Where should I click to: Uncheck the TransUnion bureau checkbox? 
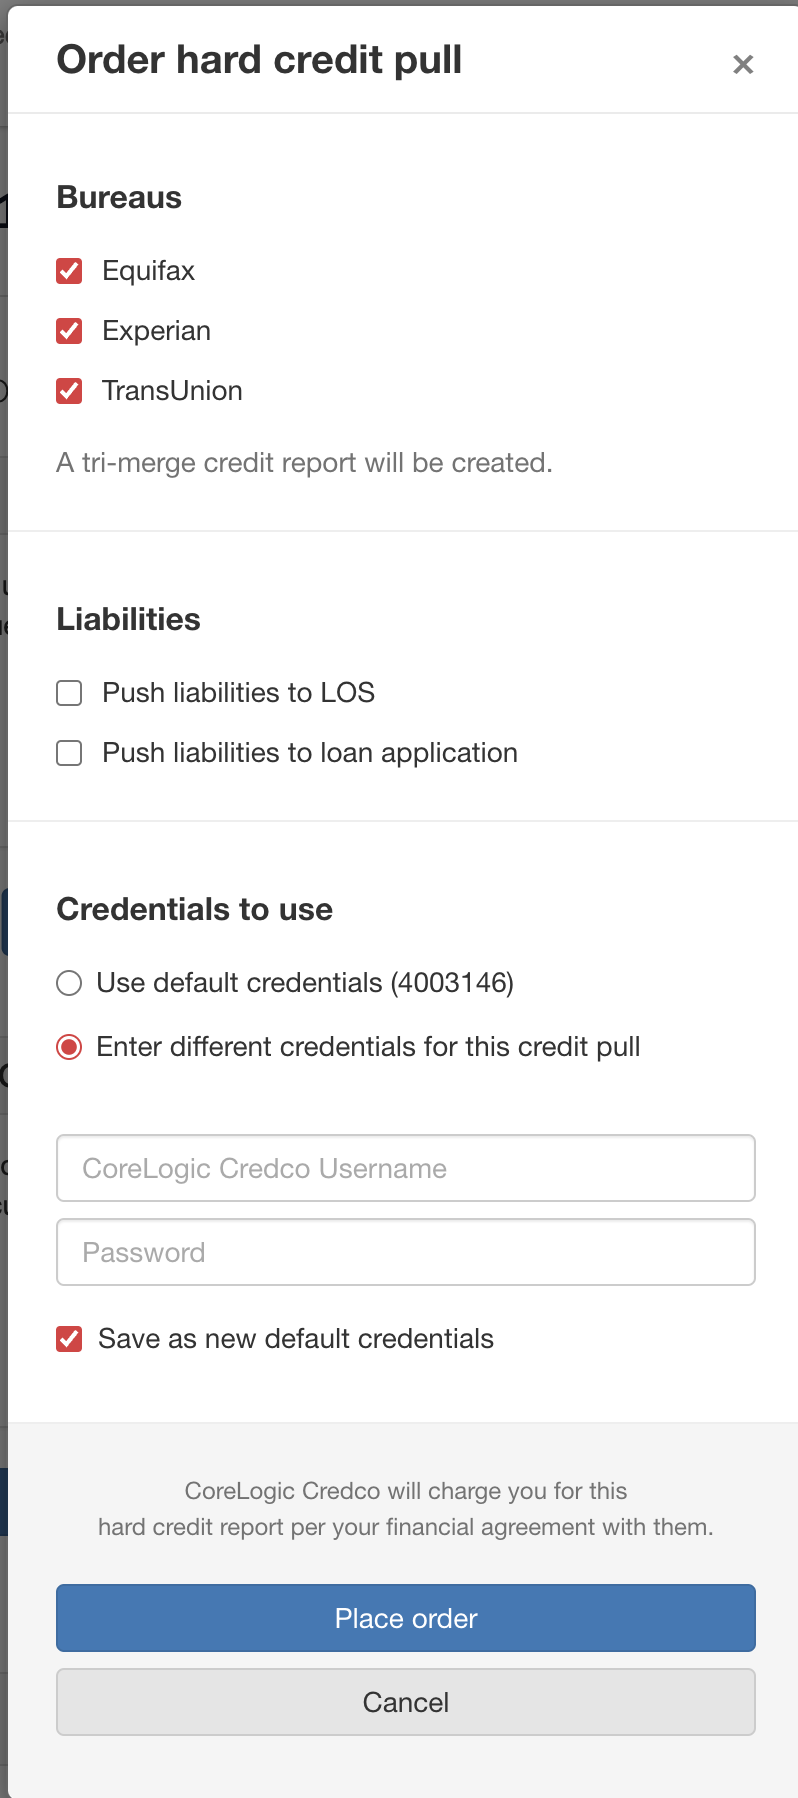(69, 391)
